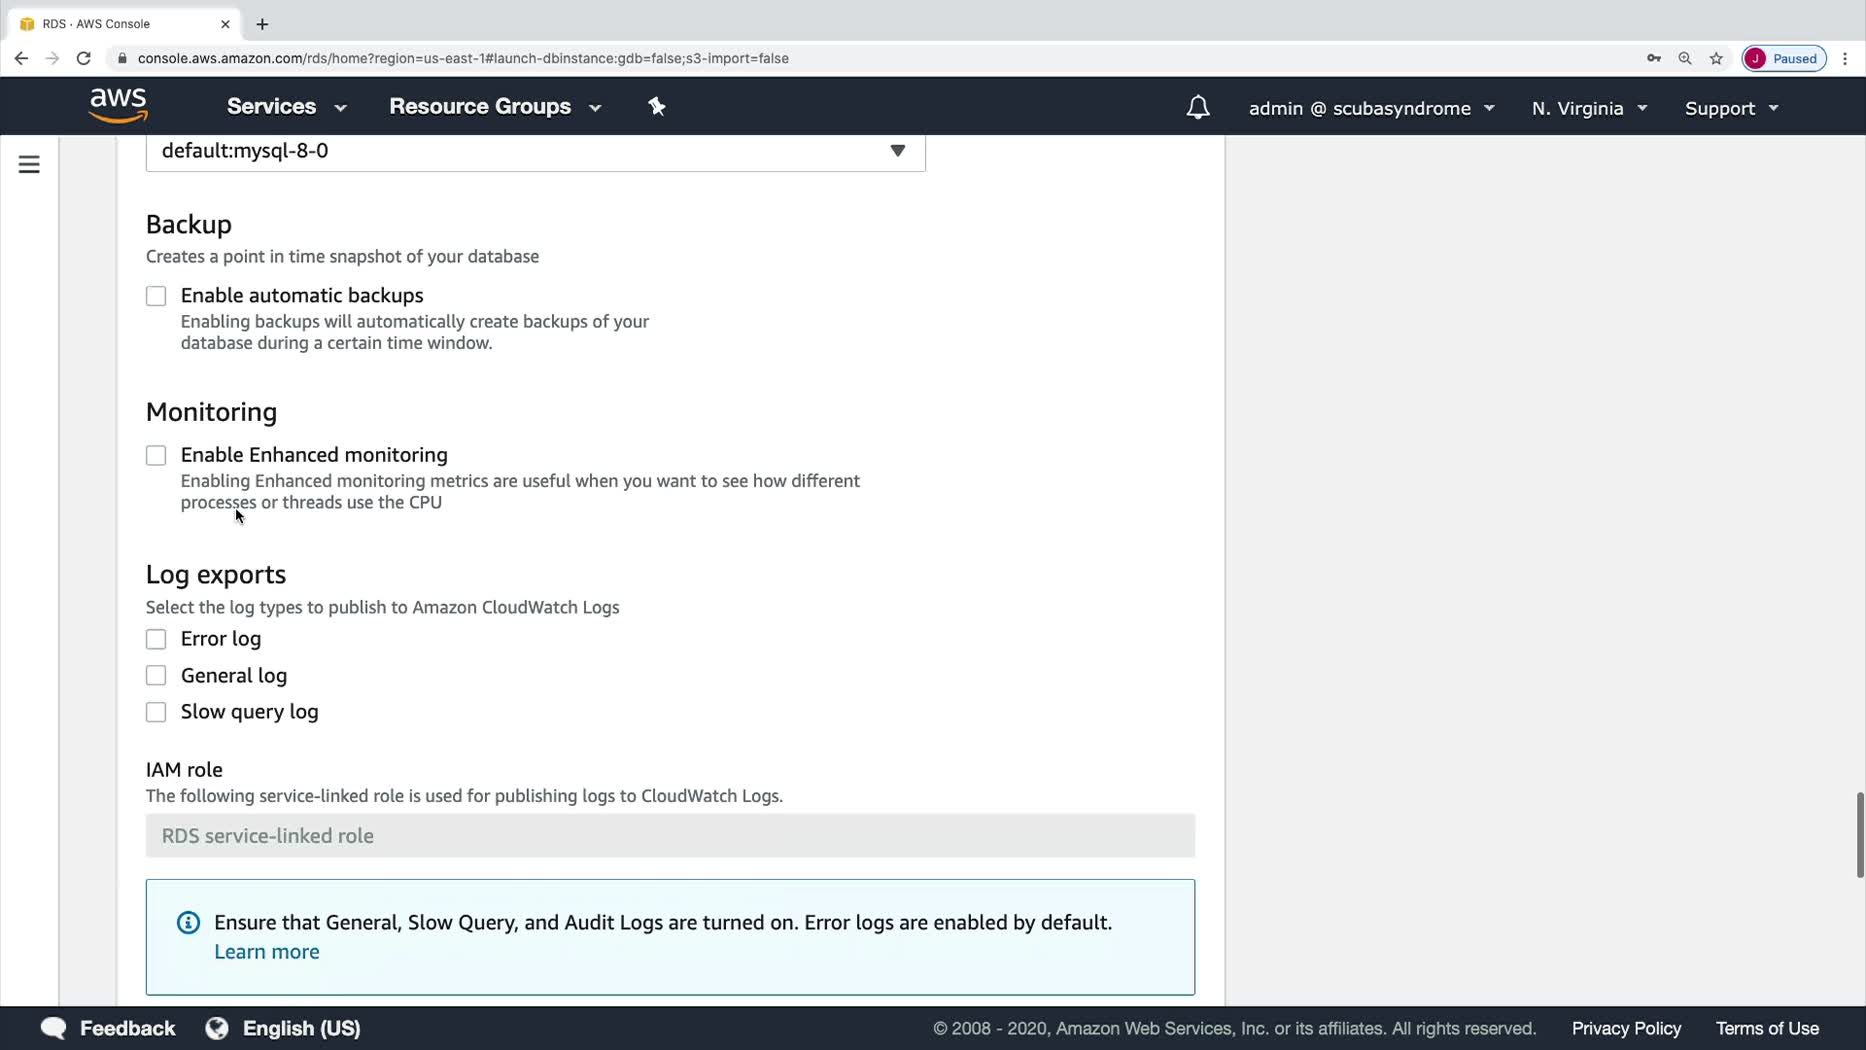Image resolution: width=1866 pixels, height=1050 pixels.
Task: Open the N. Virginia region selector
Action: click(1589, 108)
